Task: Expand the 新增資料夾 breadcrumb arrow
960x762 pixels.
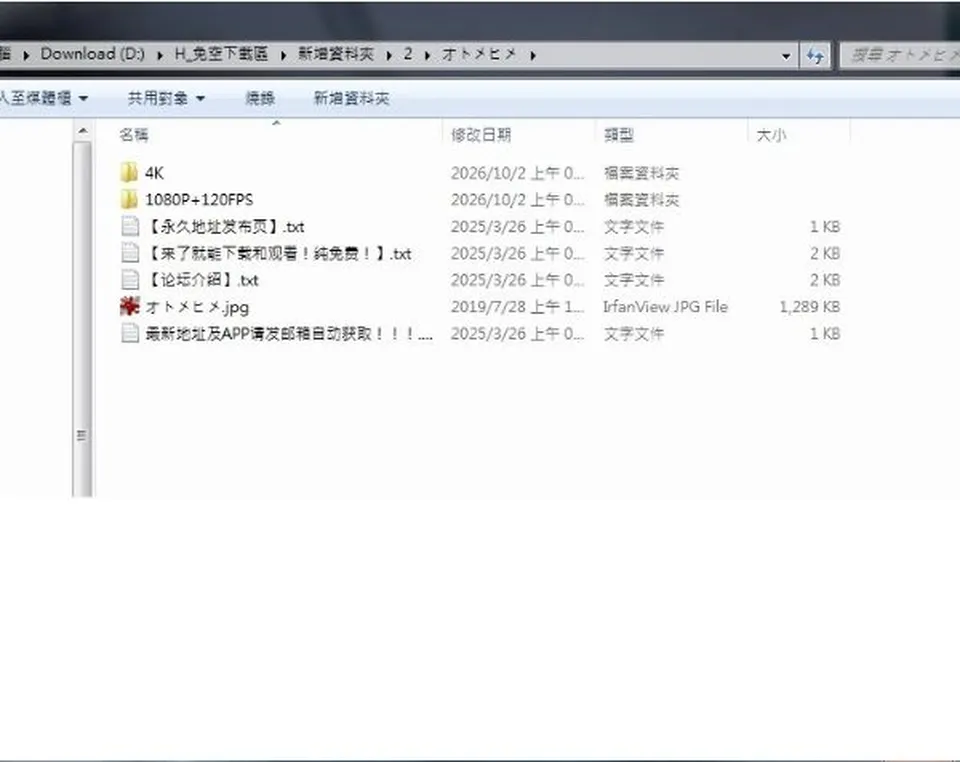Action: pos(389,55)
